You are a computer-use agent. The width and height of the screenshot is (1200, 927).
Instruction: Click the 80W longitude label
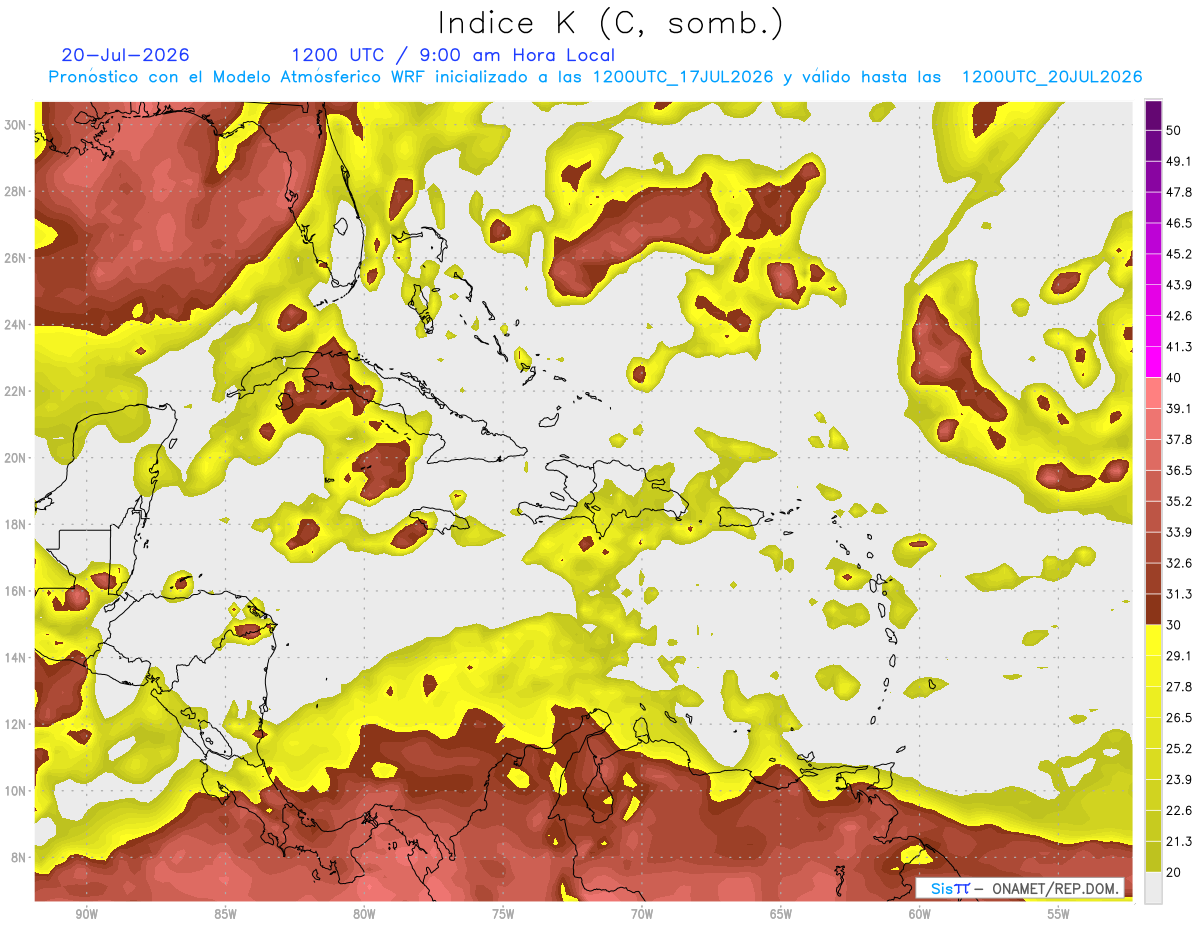[364, 914]
